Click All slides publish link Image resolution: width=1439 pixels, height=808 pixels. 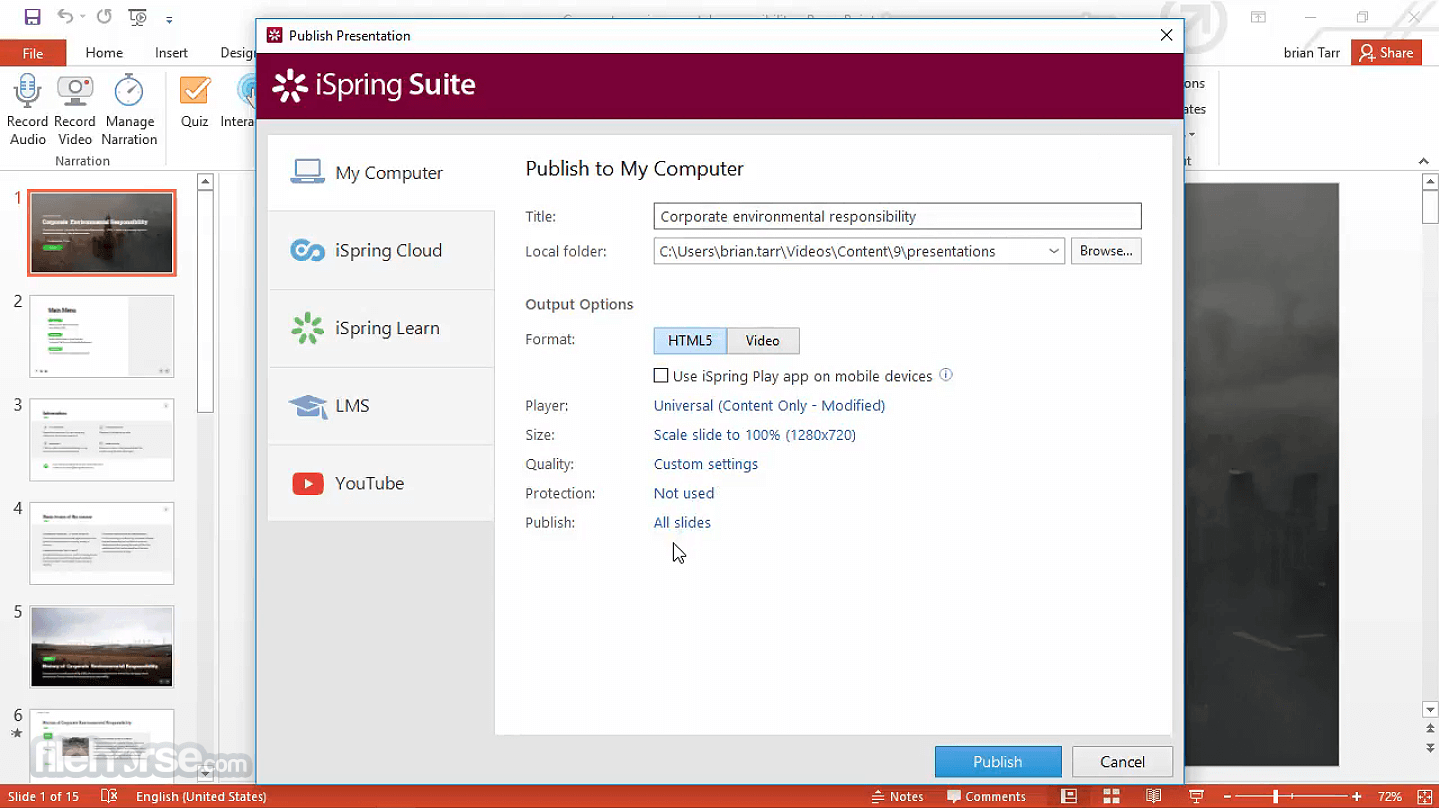tap(682, 522)
